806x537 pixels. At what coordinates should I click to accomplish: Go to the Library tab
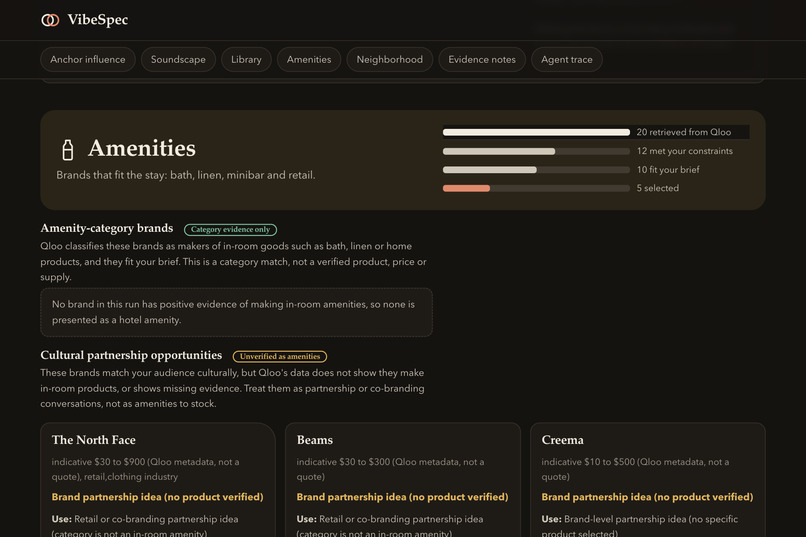[x=246, y=60]
